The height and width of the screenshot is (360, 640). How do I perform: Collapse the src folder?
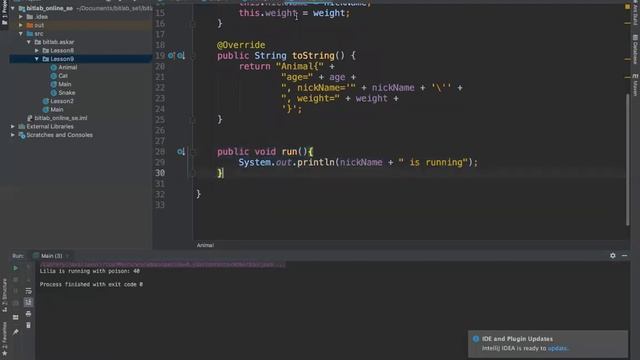(x=21, y=33)
